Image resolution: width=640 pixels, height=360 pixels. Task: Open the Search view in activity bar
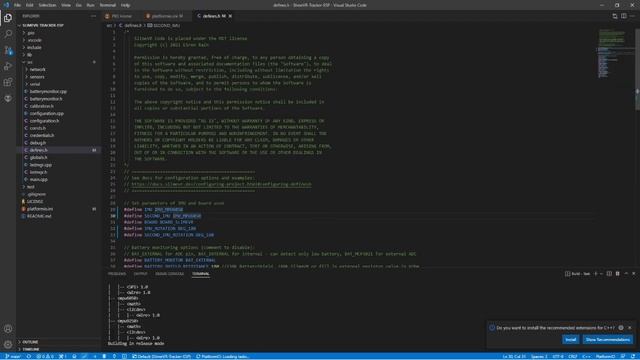[8, 34]
